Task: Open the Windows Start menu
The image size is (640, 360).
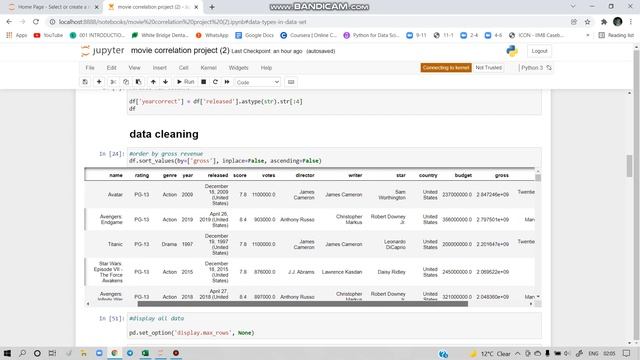Action: [7, 353]
